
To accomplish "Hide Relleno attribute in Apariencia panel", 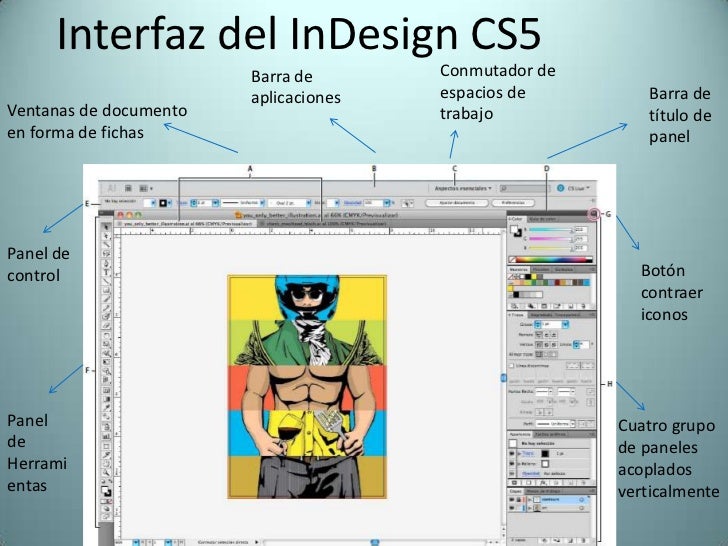I will point(512,464).
